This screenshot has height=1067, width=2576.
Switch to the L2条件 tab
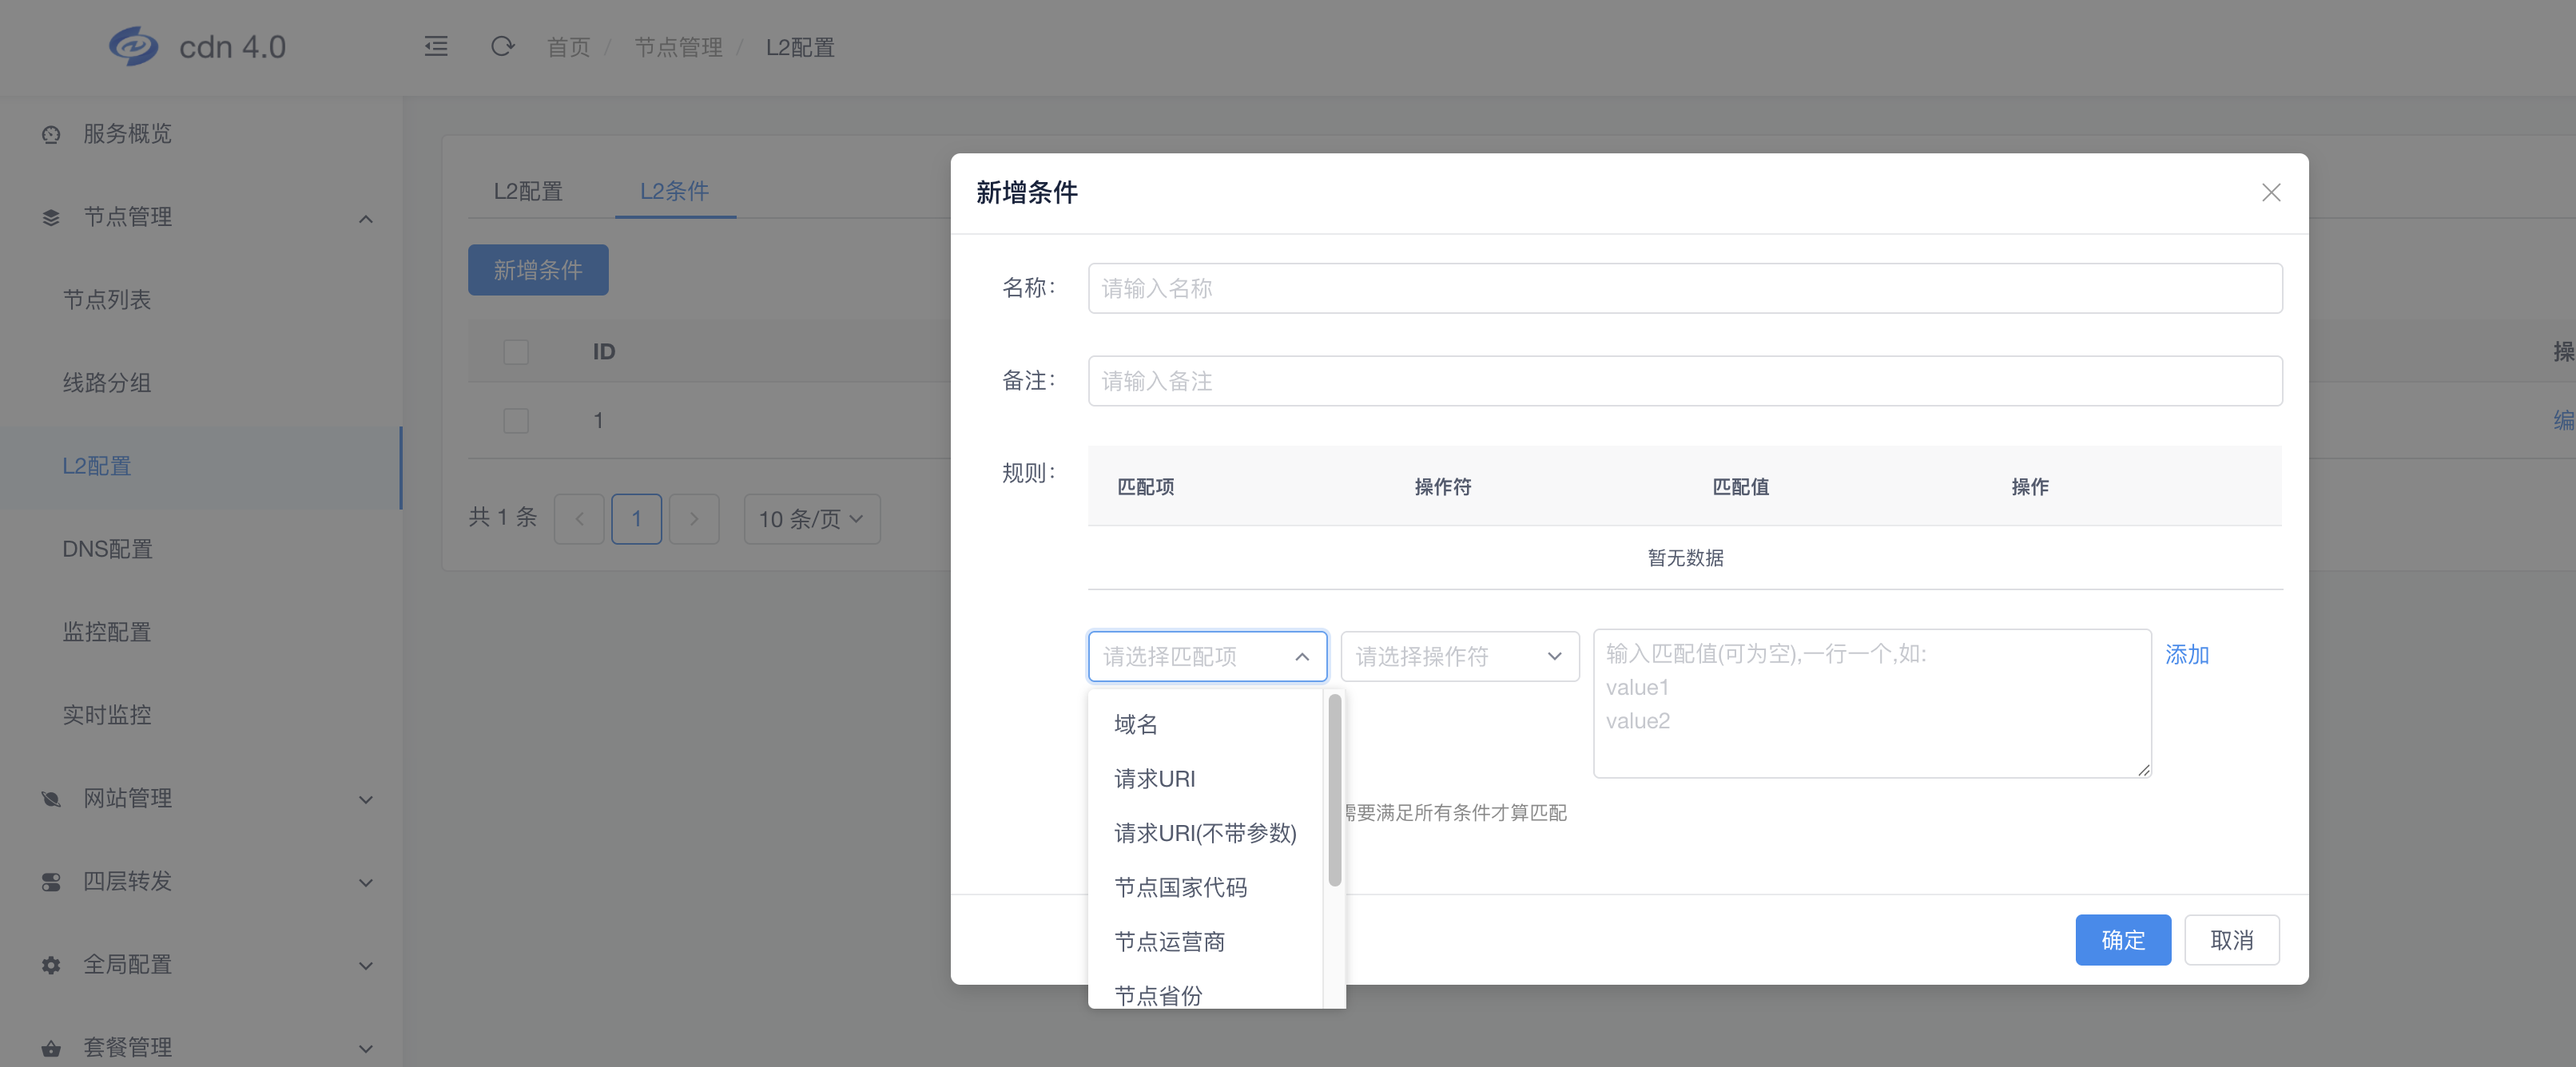(674, 191)
